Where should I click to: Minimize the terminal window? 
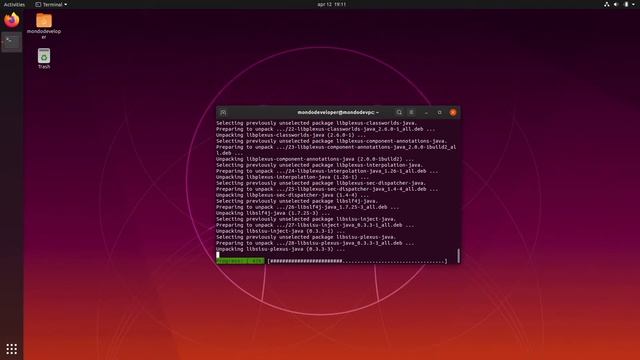426,112
